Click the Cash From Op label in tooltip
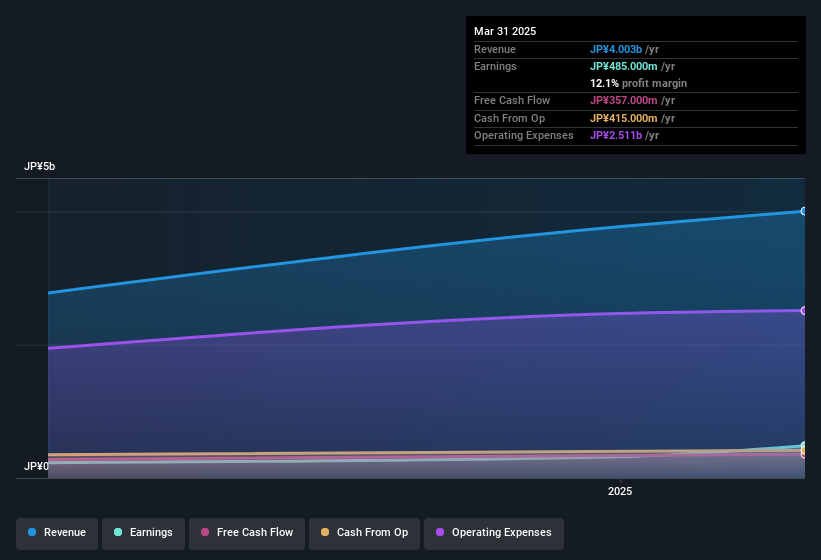The height and width of the screenshot is (560, 821). coord(509,118)
